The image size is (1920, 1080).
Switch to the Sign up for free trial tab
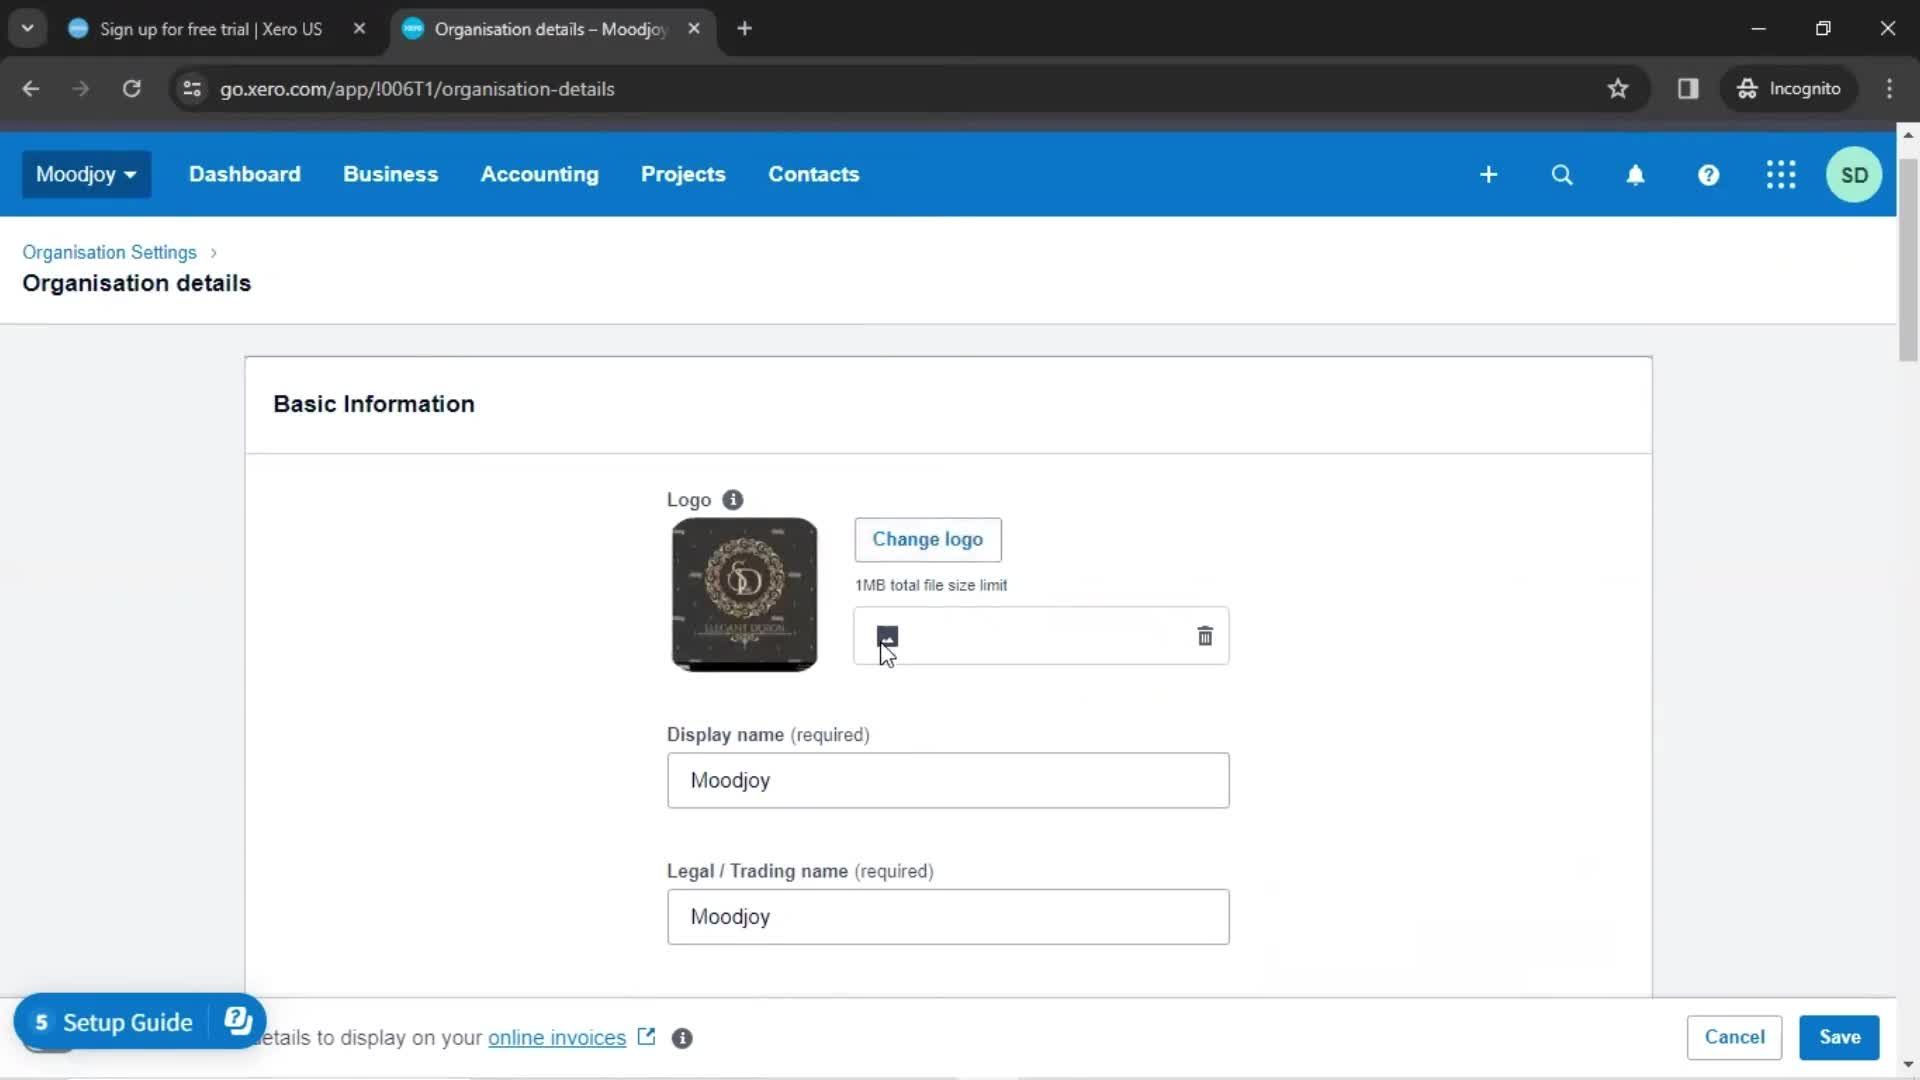[x=210, y=29]
